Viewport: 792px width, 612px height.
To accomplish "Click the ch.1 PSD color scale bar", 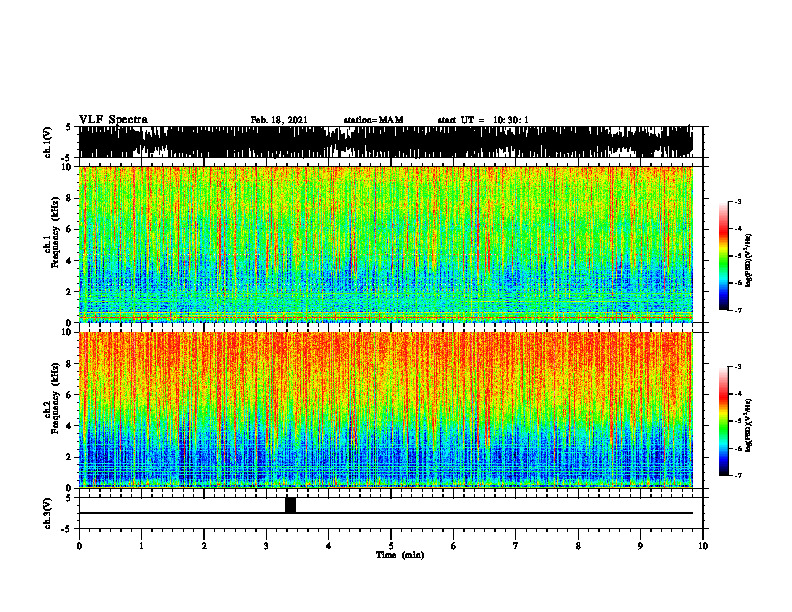I will pos(724,256).
